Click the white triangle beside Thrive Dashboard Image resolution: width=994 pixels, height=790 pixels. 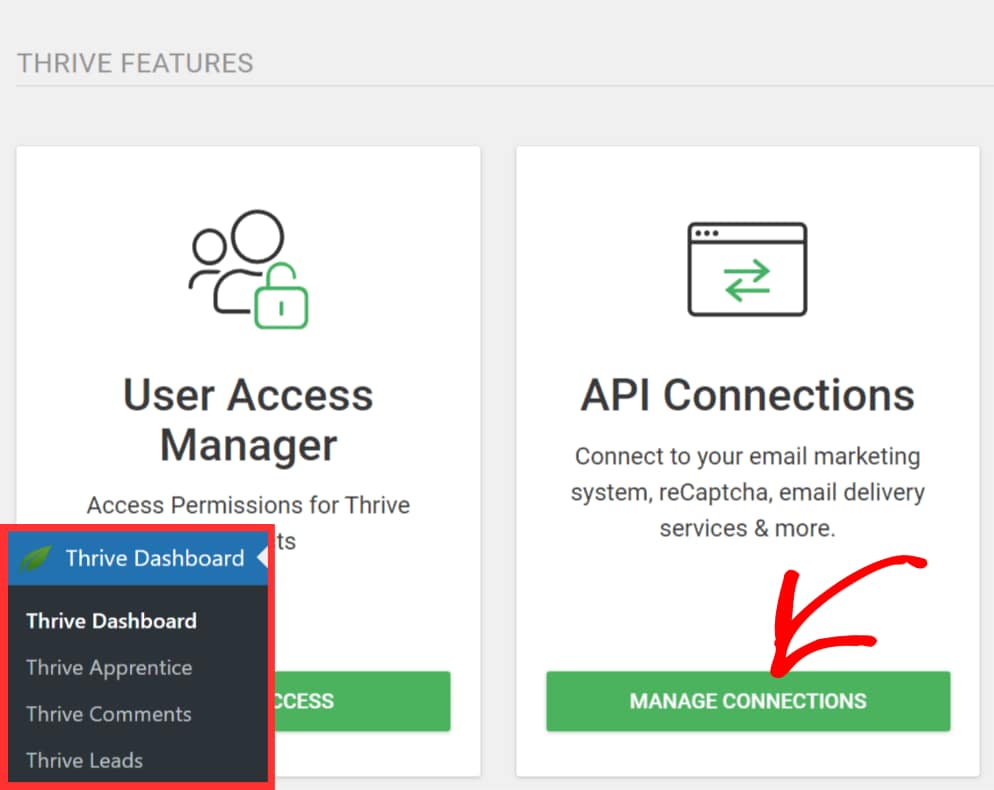262,558
